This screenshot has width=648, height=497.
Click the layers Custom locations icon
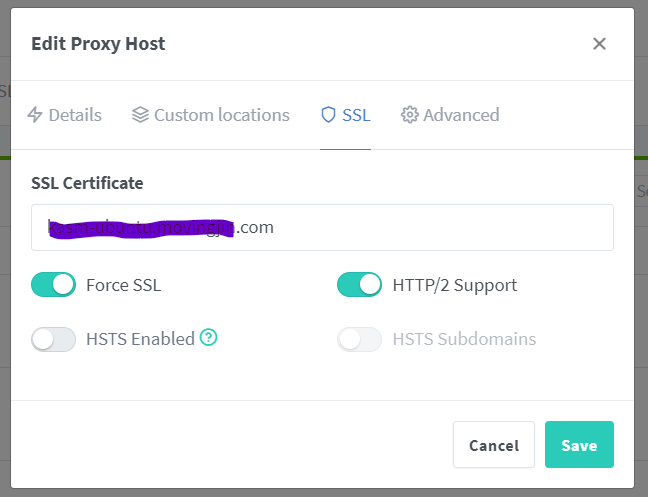click(x=140, y=115)
